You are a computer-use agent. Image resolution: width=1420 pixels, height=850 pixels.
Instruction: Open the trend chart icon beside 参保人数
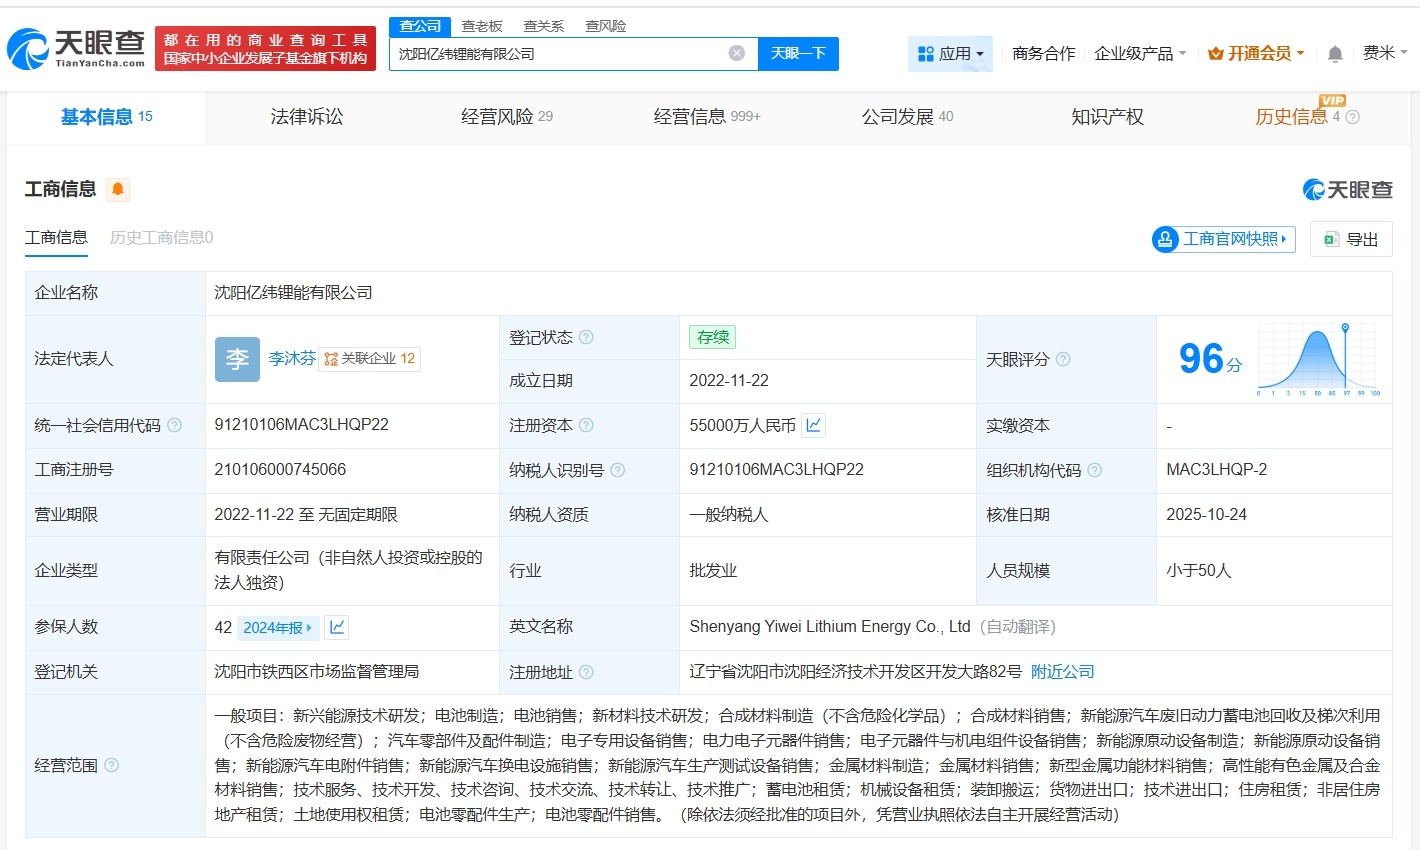pos(335,627)
